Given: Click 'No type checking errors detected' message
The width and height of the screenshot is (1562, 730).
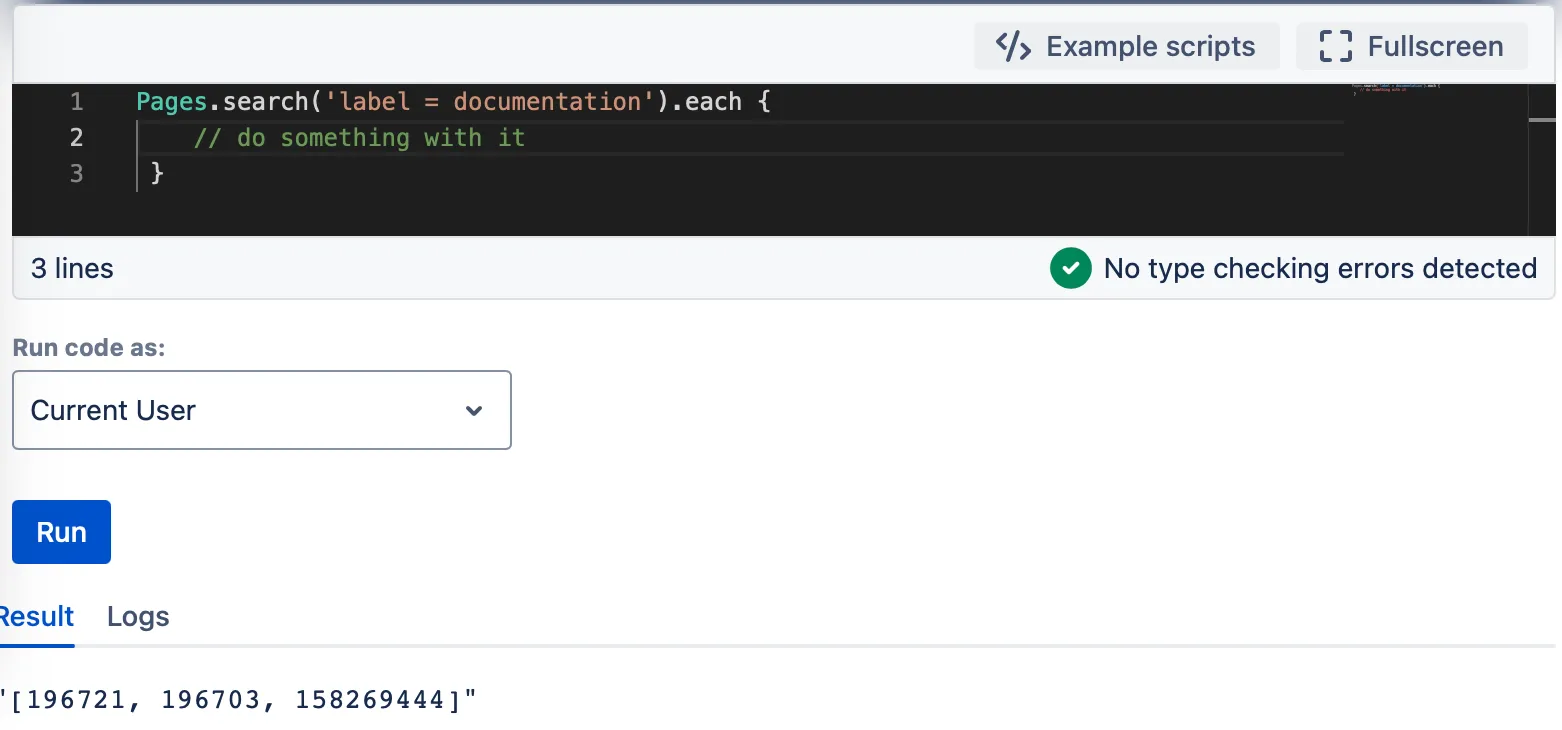Looking at the screenshot, I should (x=1320, y=268).
